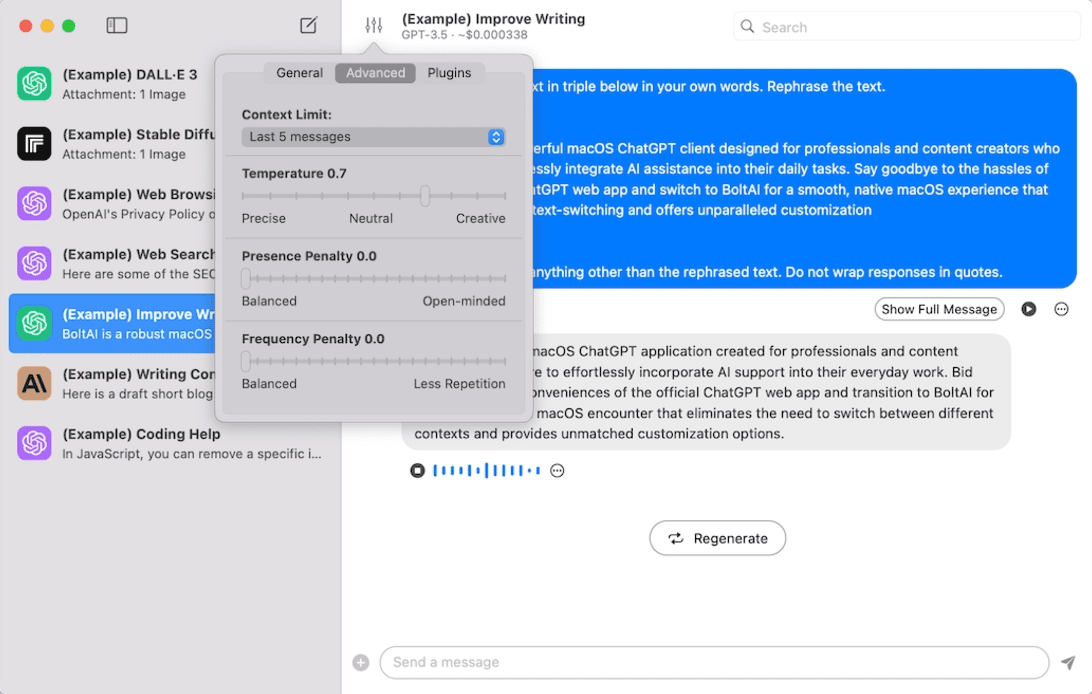Click the search magnifier icon
The image size is (1092, 694).
(747, 26)
